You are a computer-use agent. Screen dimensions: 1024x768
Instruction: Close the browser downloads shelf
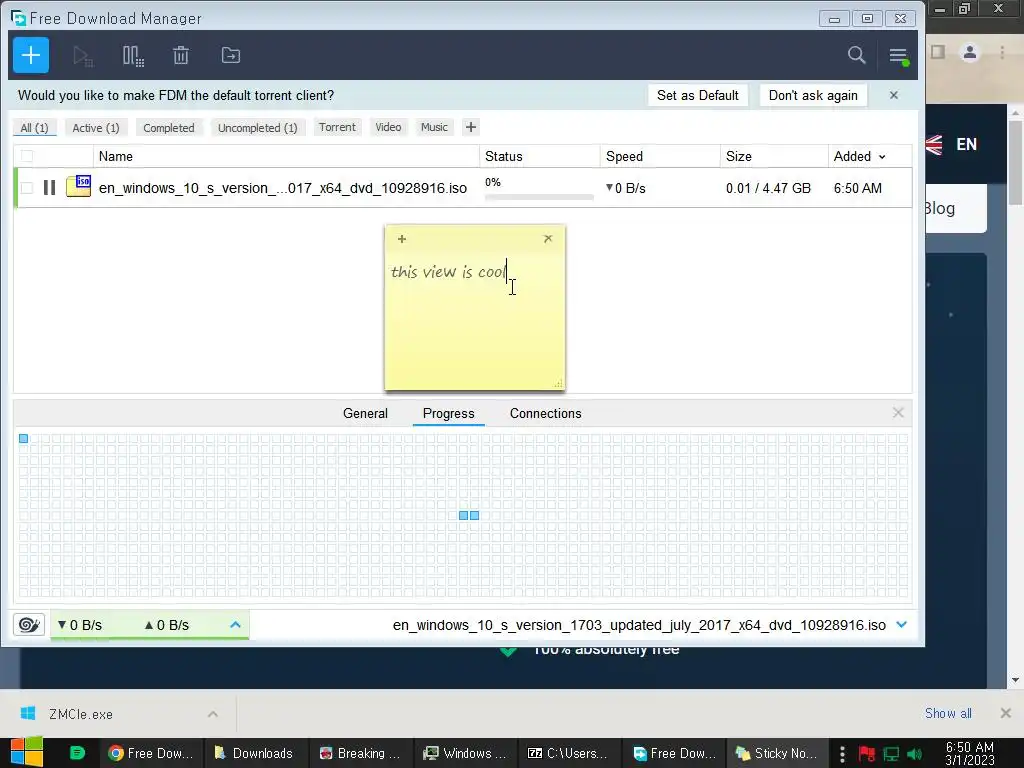pyautogui.click(x=1006, y=713)
